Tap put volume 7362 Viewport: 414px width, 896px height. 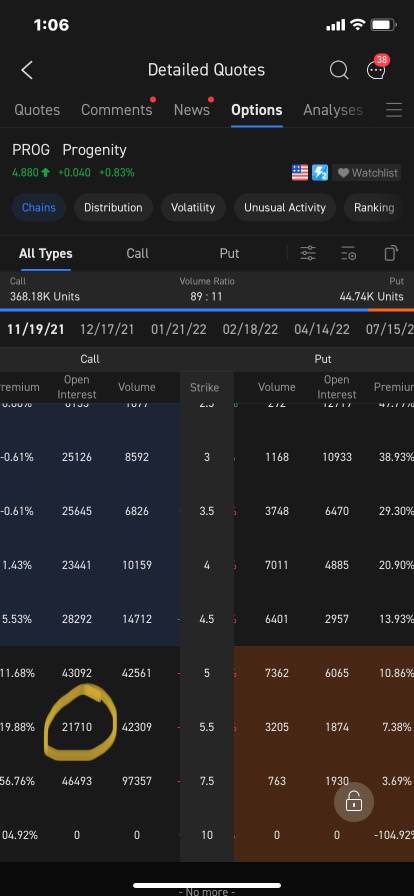pyautogui.click(x=277, y=673)
